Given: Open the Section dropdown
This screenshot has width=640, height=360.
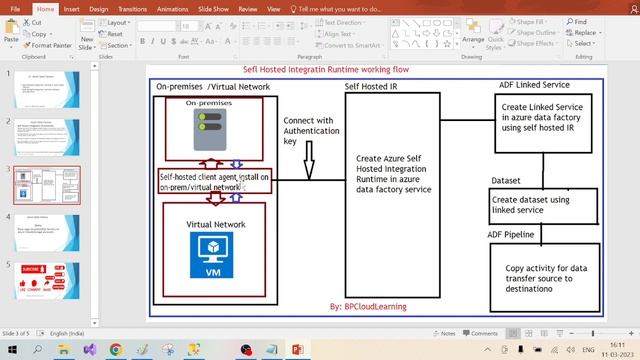Looking at the screenshot, I should click(x=116, y=45).
